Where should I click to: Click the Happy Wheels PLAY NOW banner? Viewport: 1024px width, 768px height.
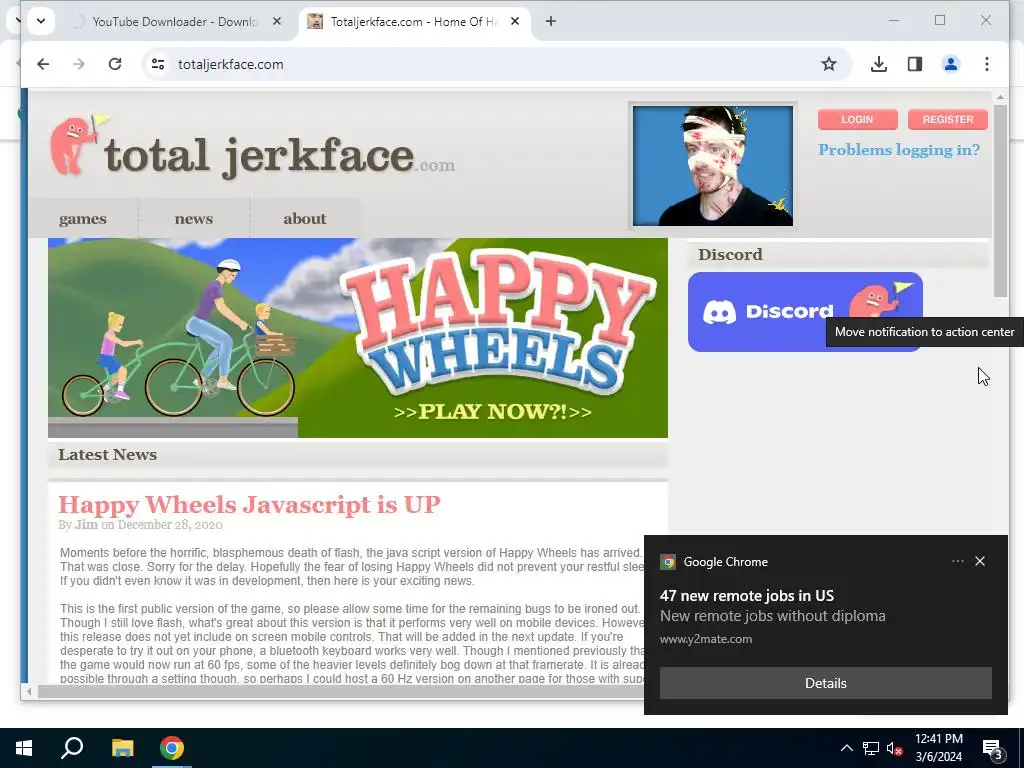click(358, 338)
